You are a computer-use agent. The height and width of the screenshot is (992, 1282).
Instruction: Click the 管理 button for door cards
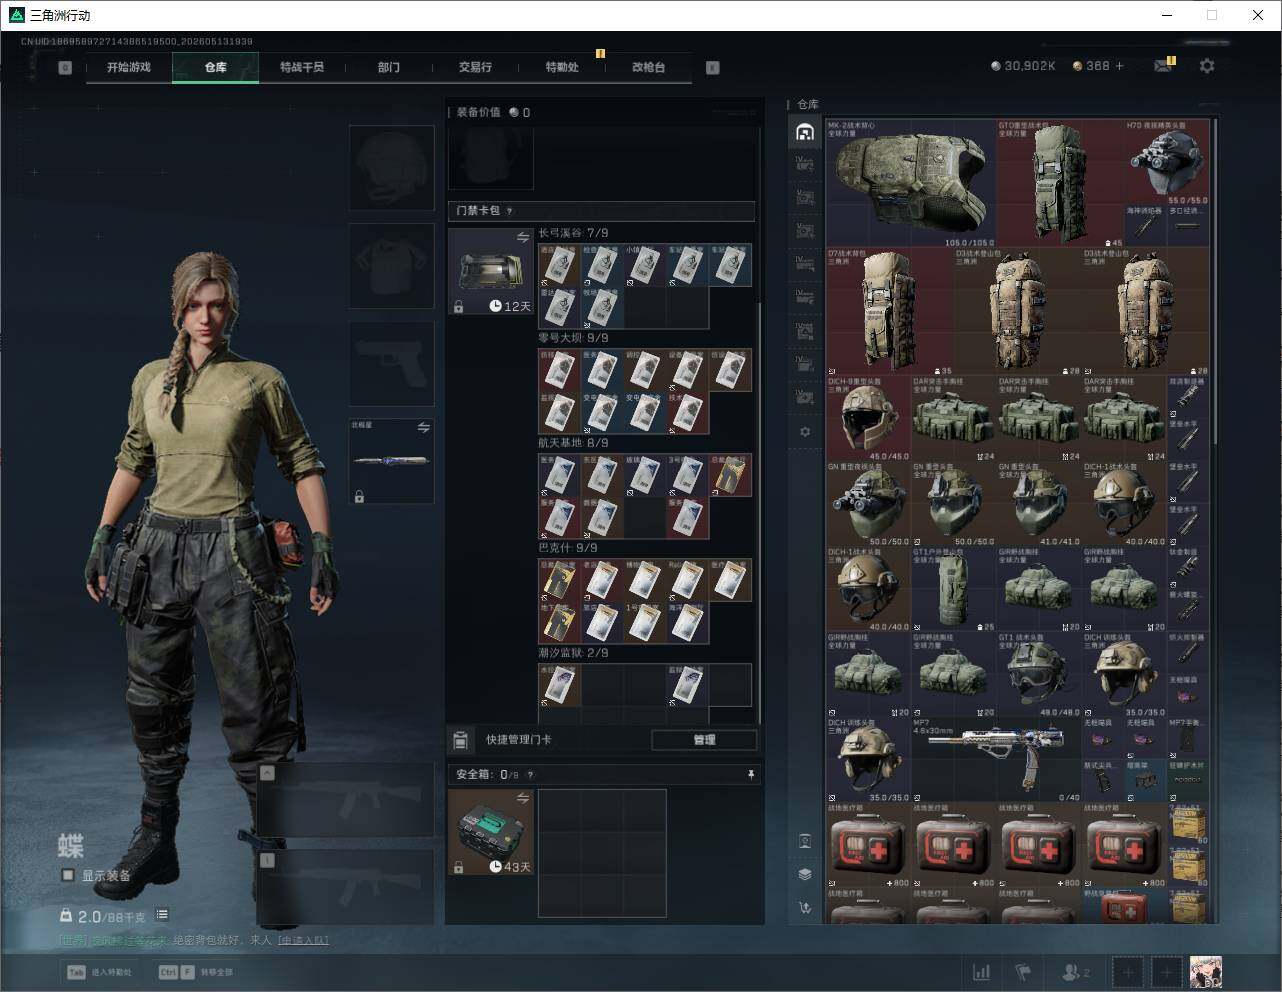[x=704, y=740]
